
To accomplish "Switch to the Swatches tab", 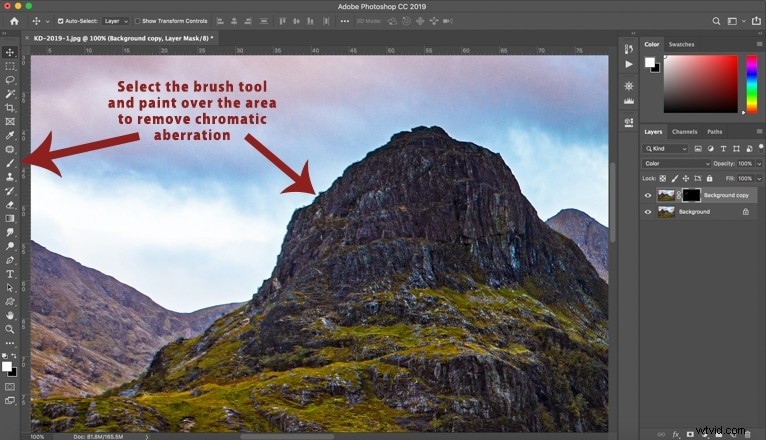I will tap(681, 44).
